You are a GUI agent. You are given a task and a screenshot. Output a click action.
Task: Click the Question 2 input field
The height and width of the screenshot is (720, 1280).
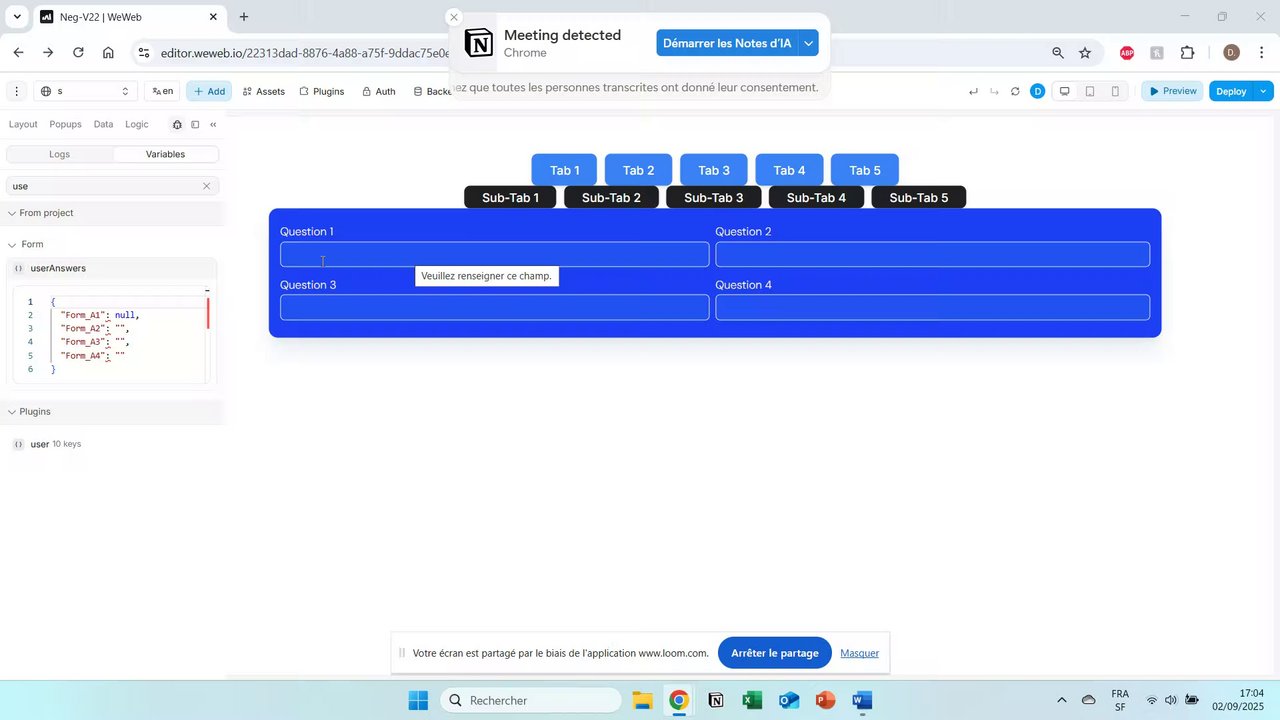[x=932, y=254]
